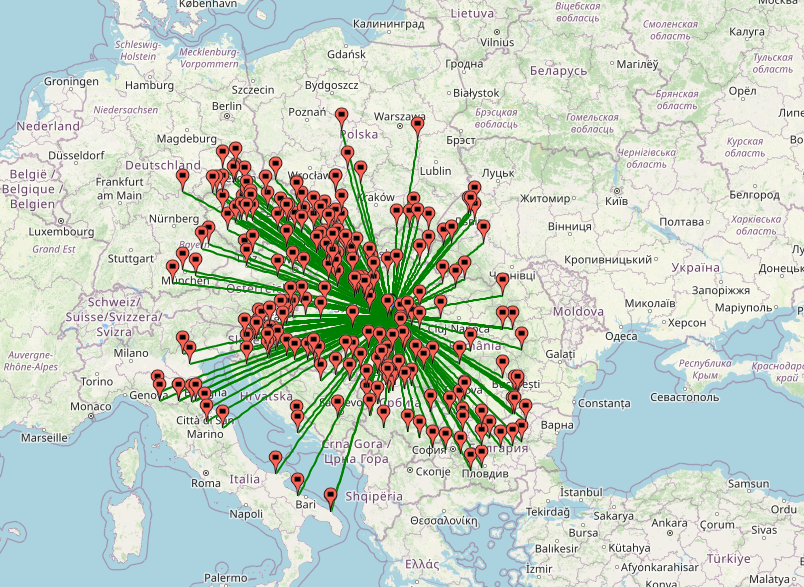Select the Lietuva country label

click(x=472, y=14)
